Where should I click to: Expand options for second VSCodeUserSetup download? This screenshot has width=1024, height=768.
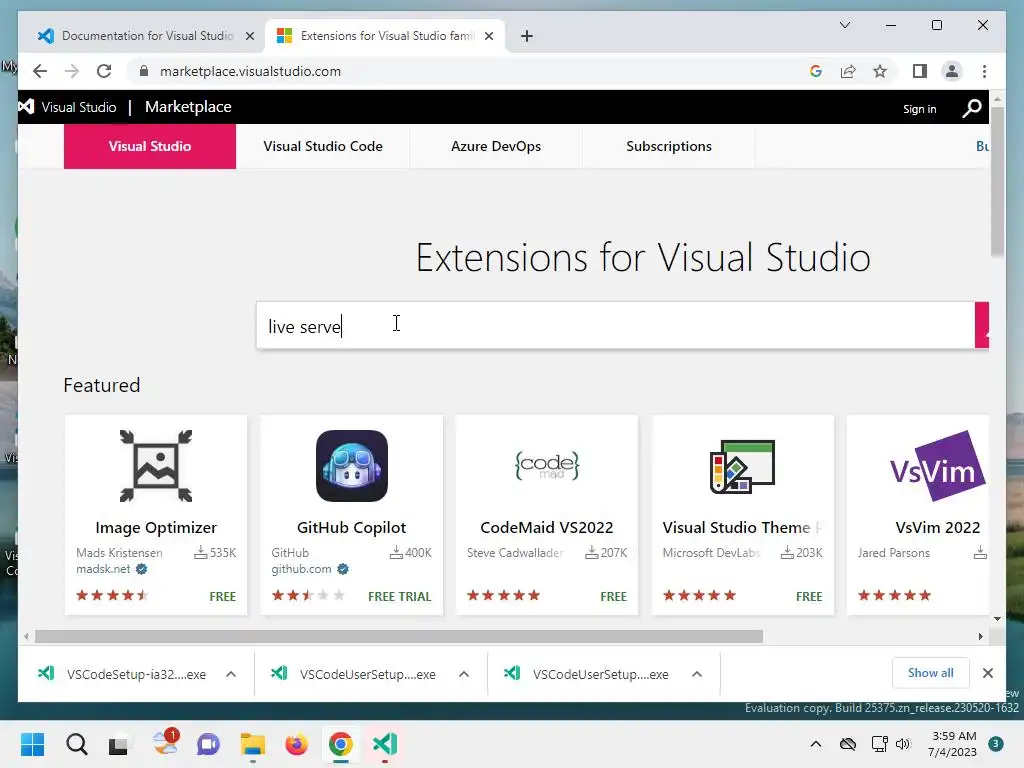pyautogui.click(x=464, y=674)
